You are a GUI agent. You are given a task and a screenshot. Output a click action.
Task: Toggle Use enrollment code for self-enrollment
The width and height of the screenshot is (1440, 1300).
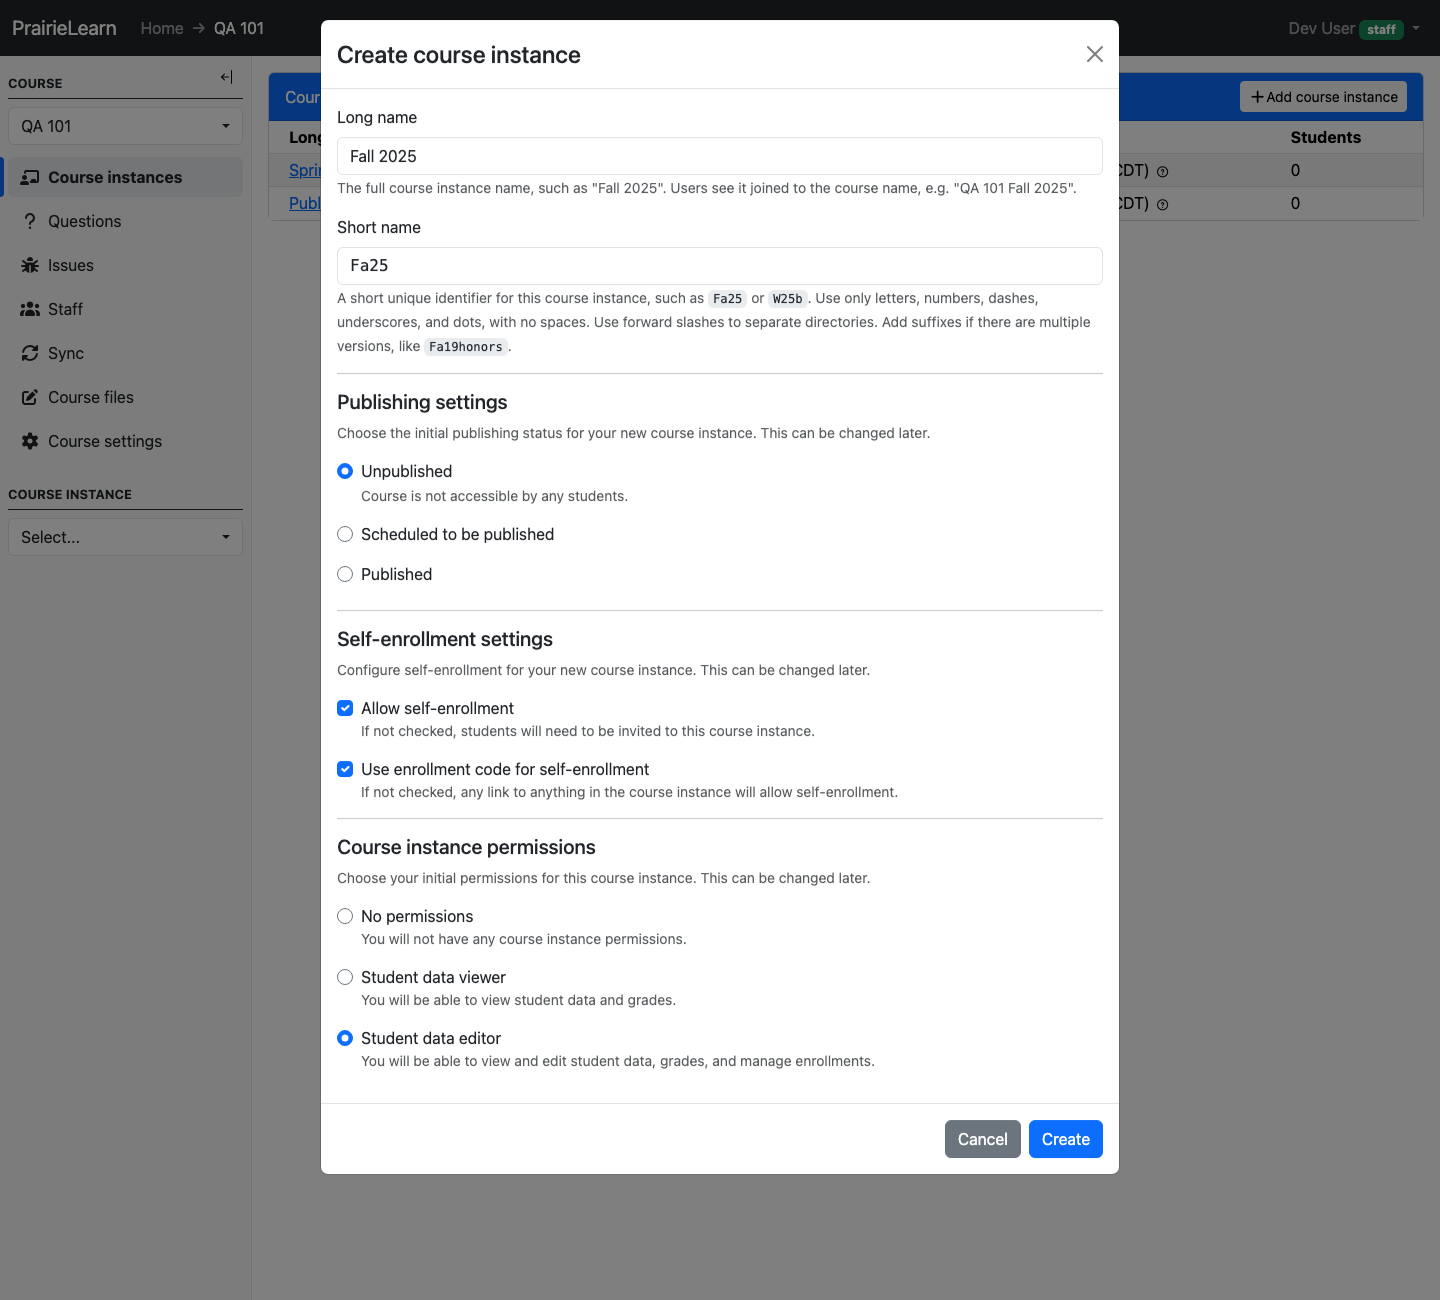(345, 769)
